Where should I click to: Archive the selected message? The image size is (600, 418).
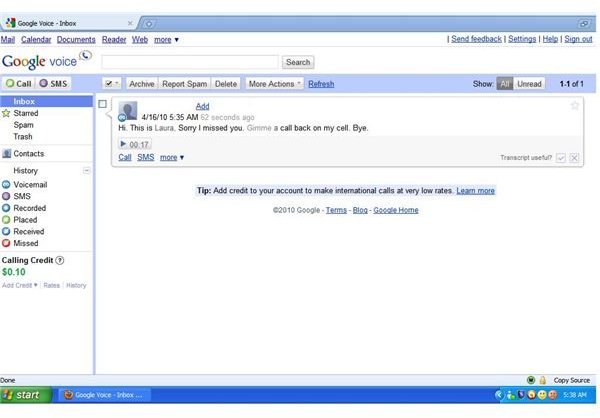pyautogui.click(x=142, y=84)
